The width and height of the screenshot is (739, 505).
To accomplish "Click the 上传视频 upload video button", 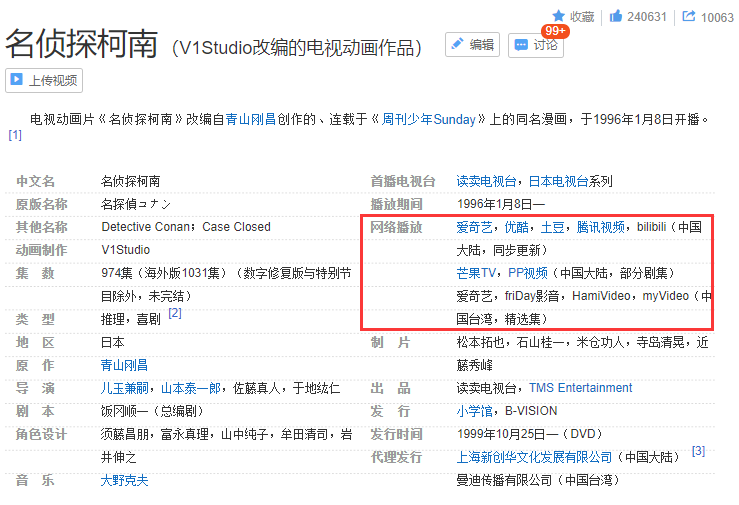I will pos(44,81).
